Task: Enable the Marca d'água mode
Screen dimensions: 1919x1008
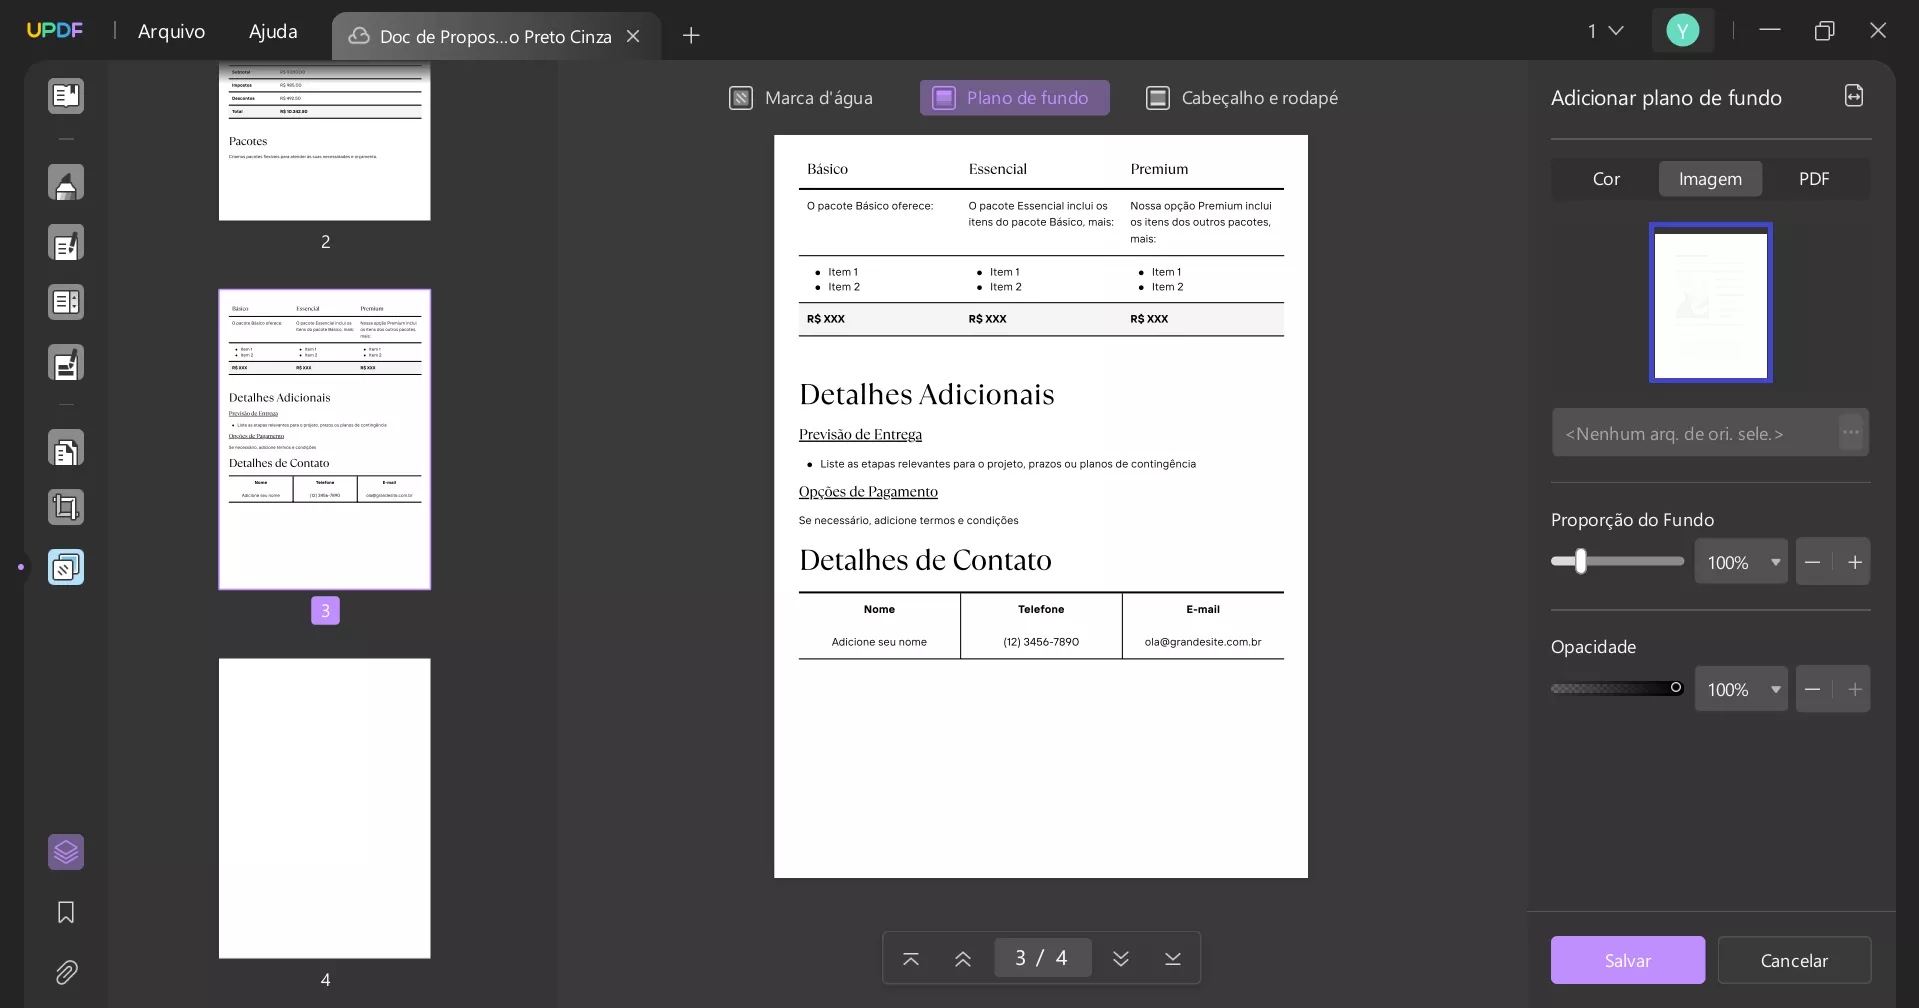Action: tap(800, 97)
